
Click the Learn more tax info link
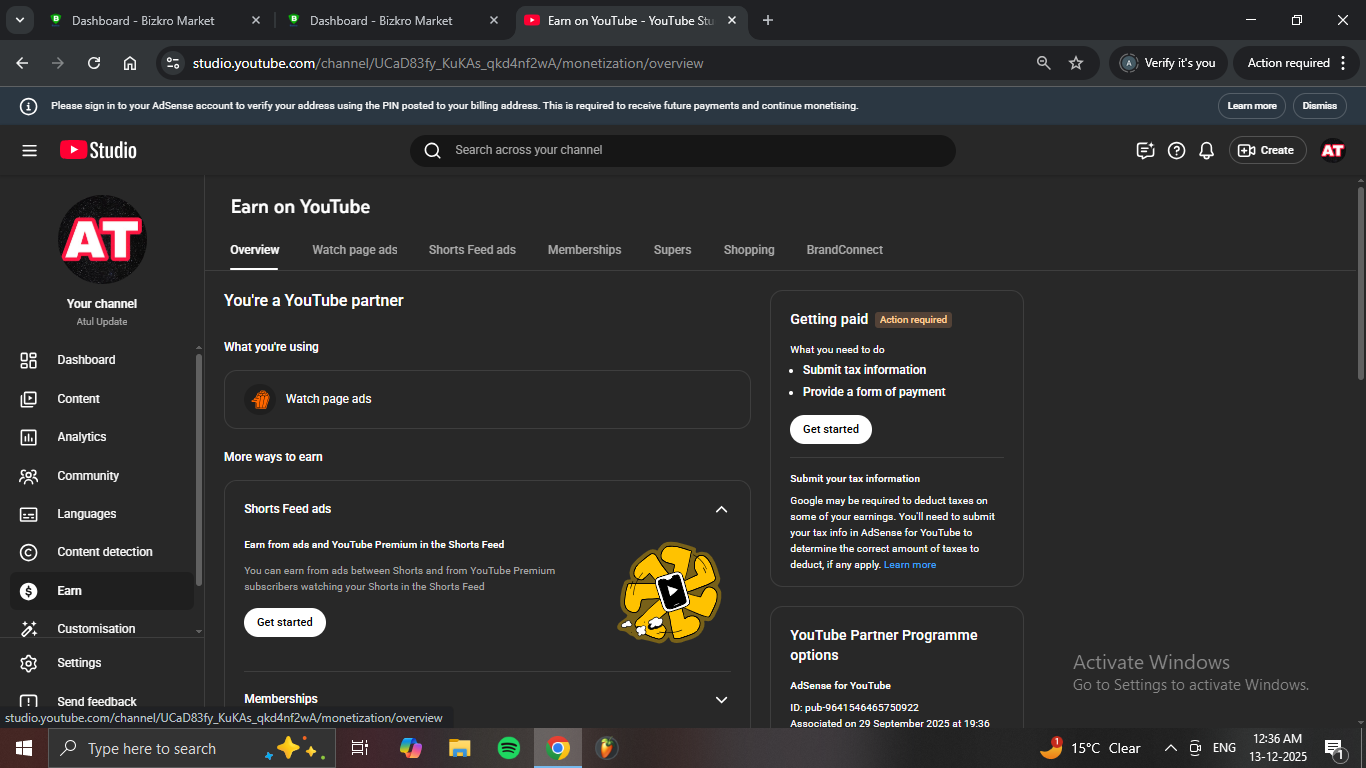click(910, 565)
